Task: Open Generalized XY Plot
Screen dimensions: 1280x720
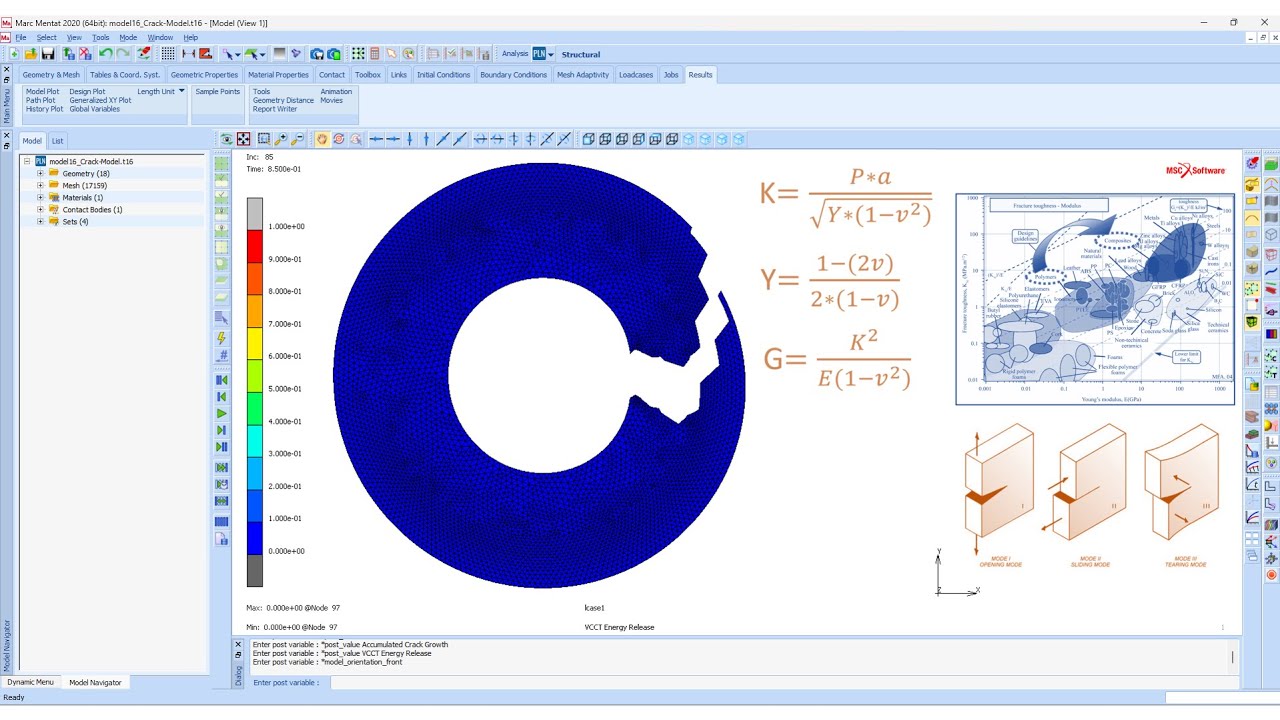Action: tap(100, 100)
